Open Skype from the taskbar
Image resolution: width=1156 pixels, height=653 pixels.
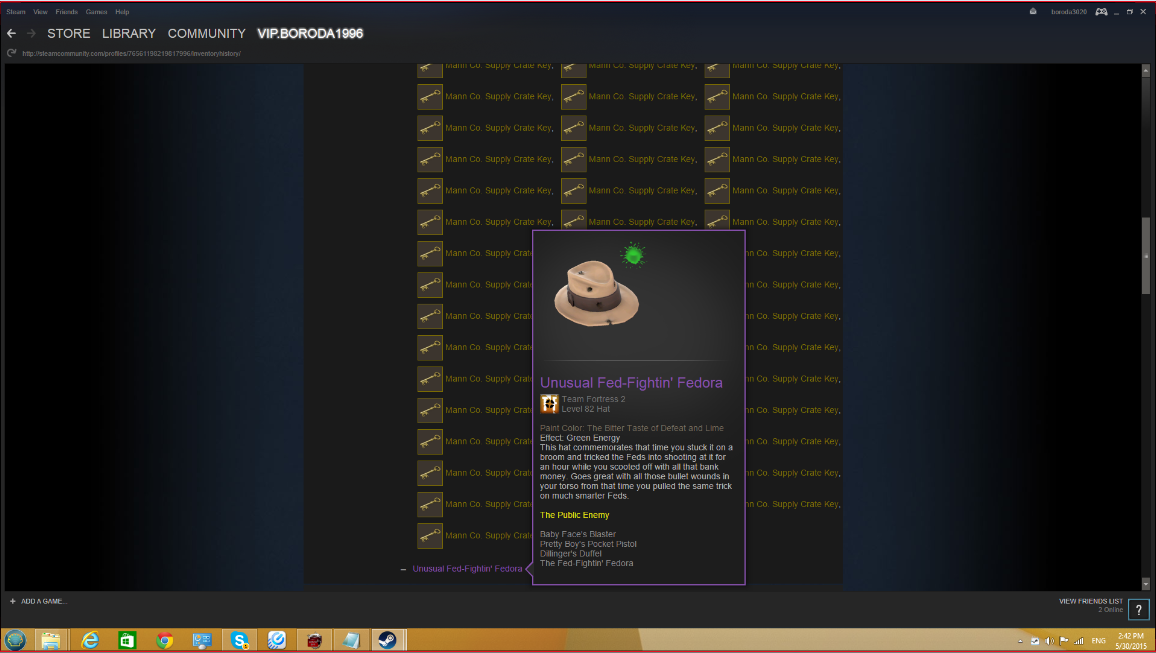[x=240, y=640]
